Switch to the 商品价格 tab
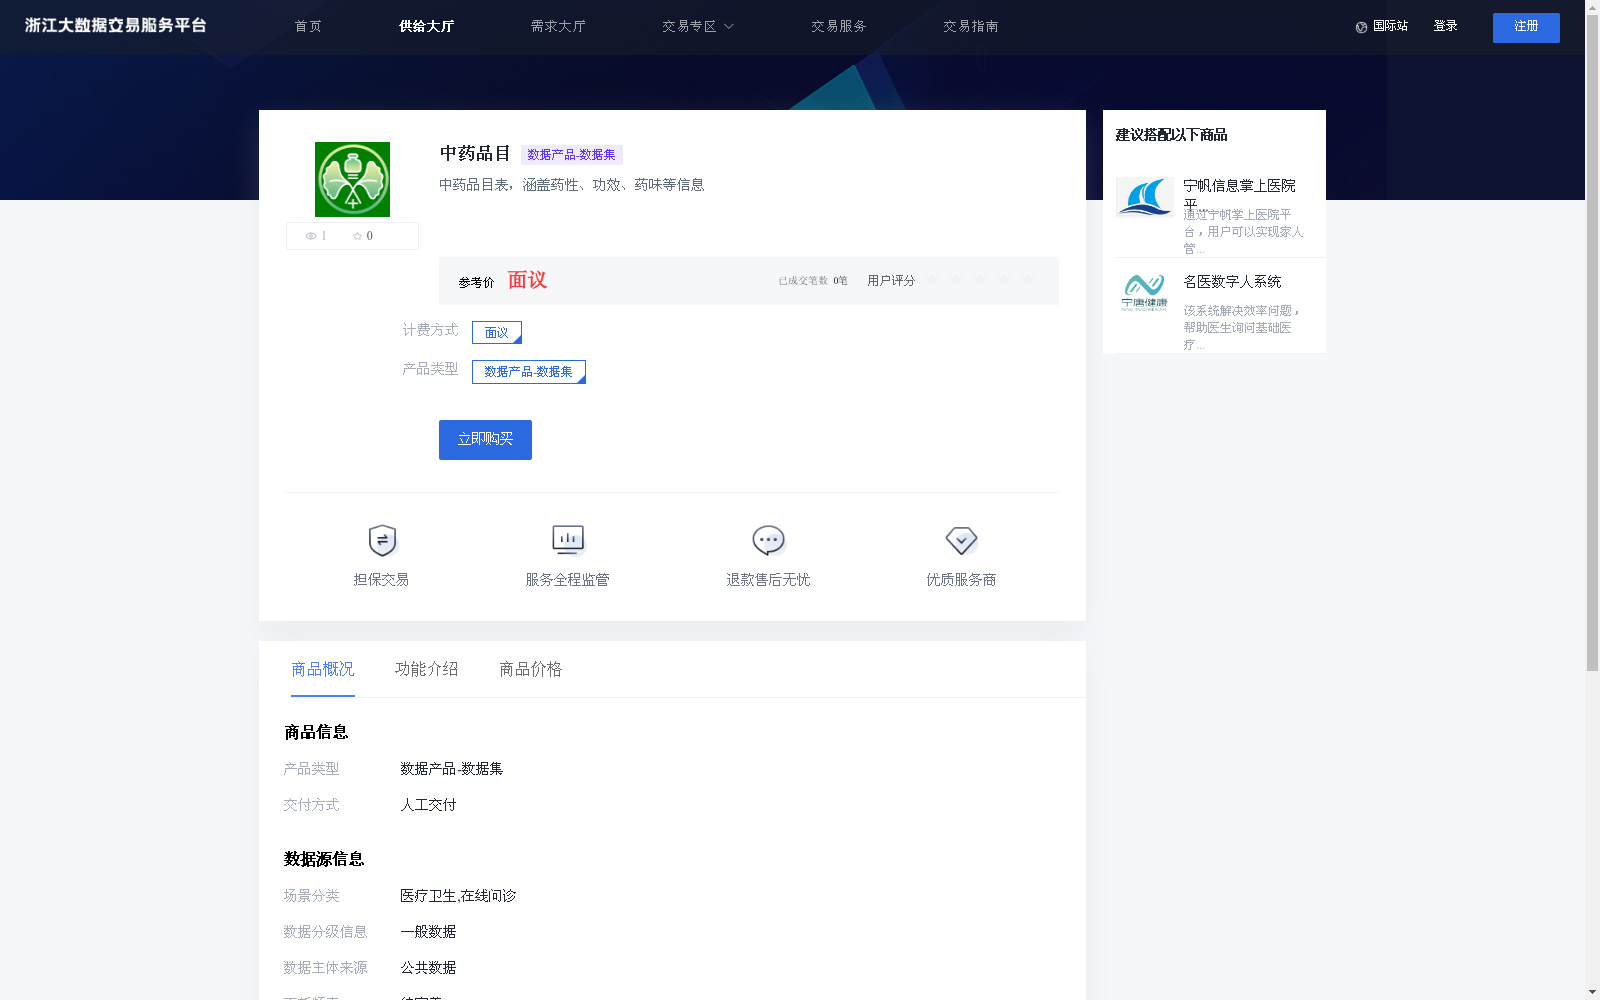 click(x=531, y=669)
